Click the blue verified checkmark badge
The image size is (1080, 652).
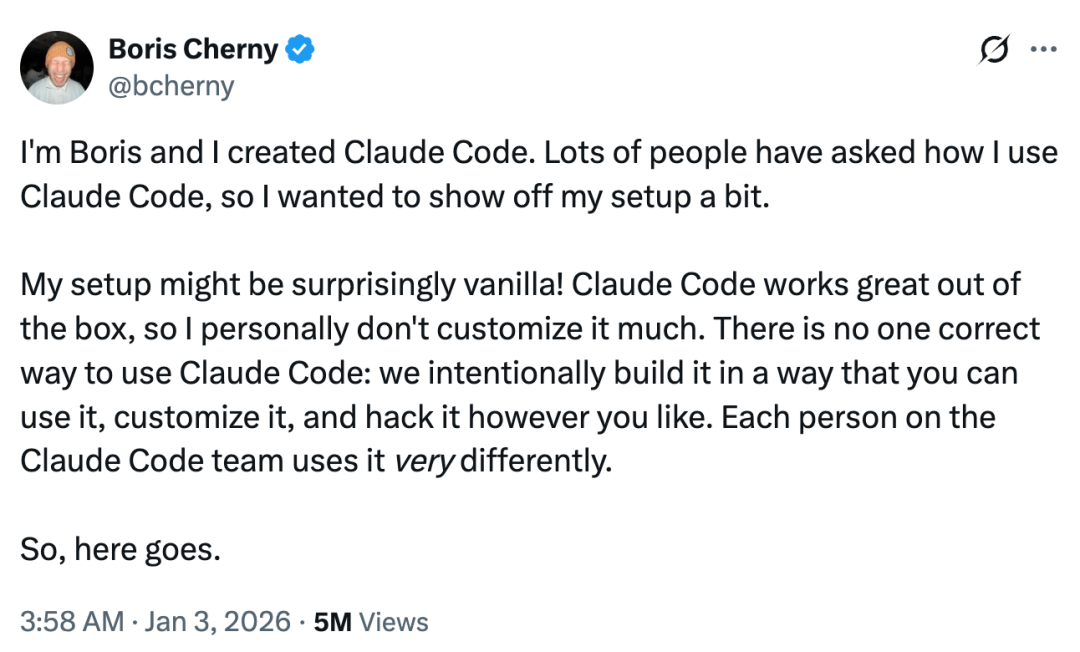point(300,50)
